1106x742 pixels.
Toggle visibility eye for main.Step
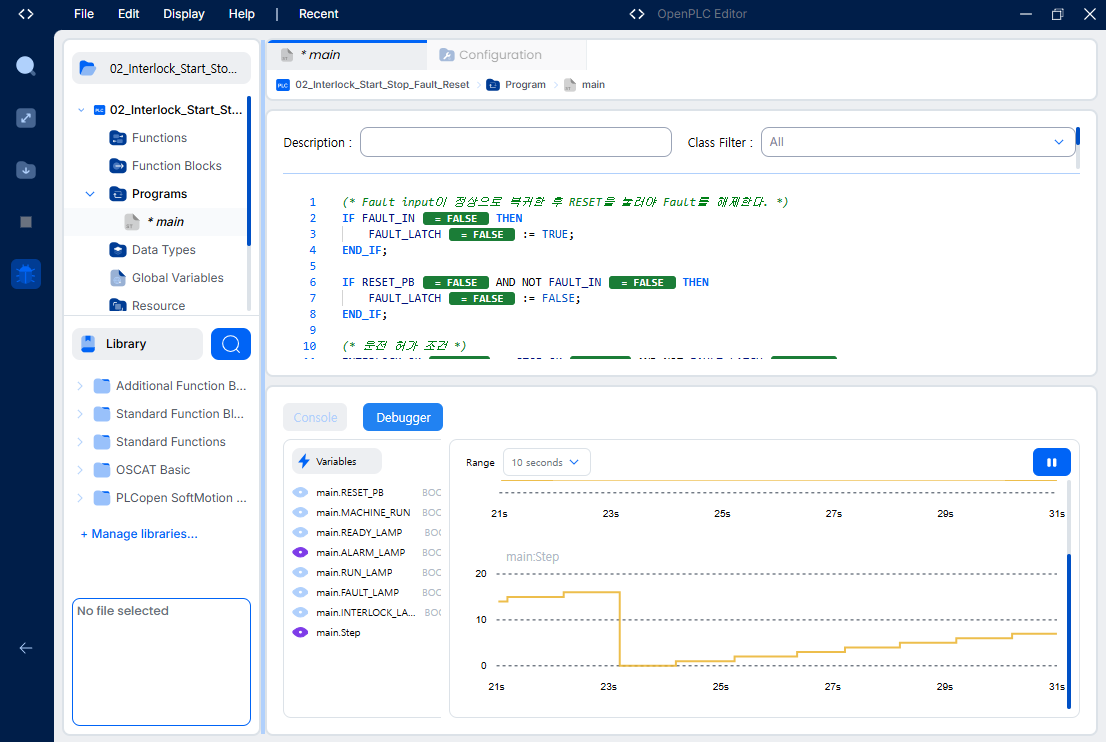tap(300, 633)
